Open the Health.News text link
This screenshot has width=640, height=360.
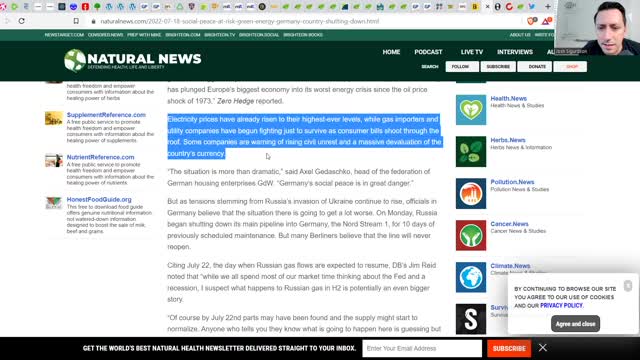pos(509,98)
